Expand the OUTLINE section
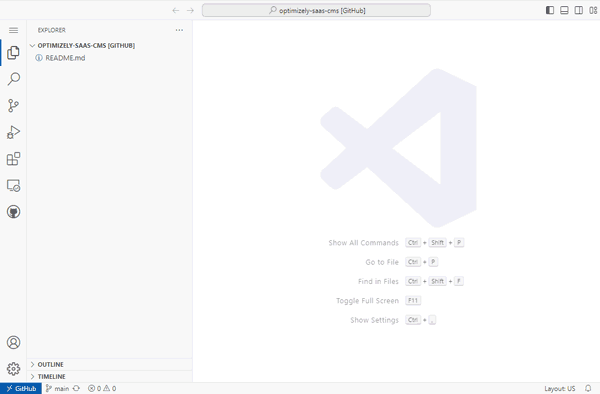Screen dimensions: 600x394 click(x=109, y=365)
